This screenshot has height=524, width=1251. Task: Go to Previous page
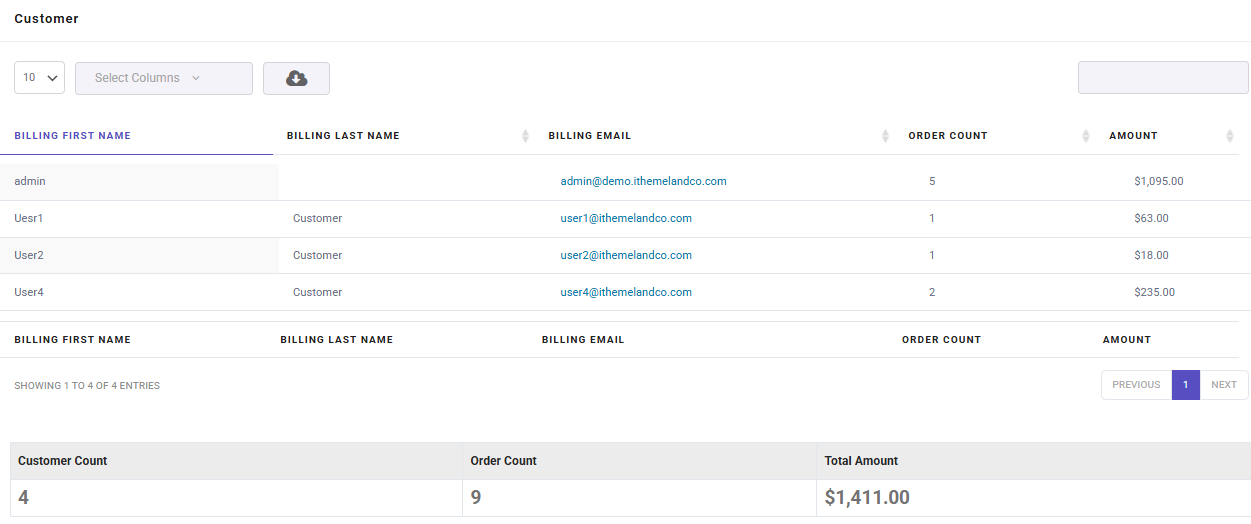point(1136,385)
